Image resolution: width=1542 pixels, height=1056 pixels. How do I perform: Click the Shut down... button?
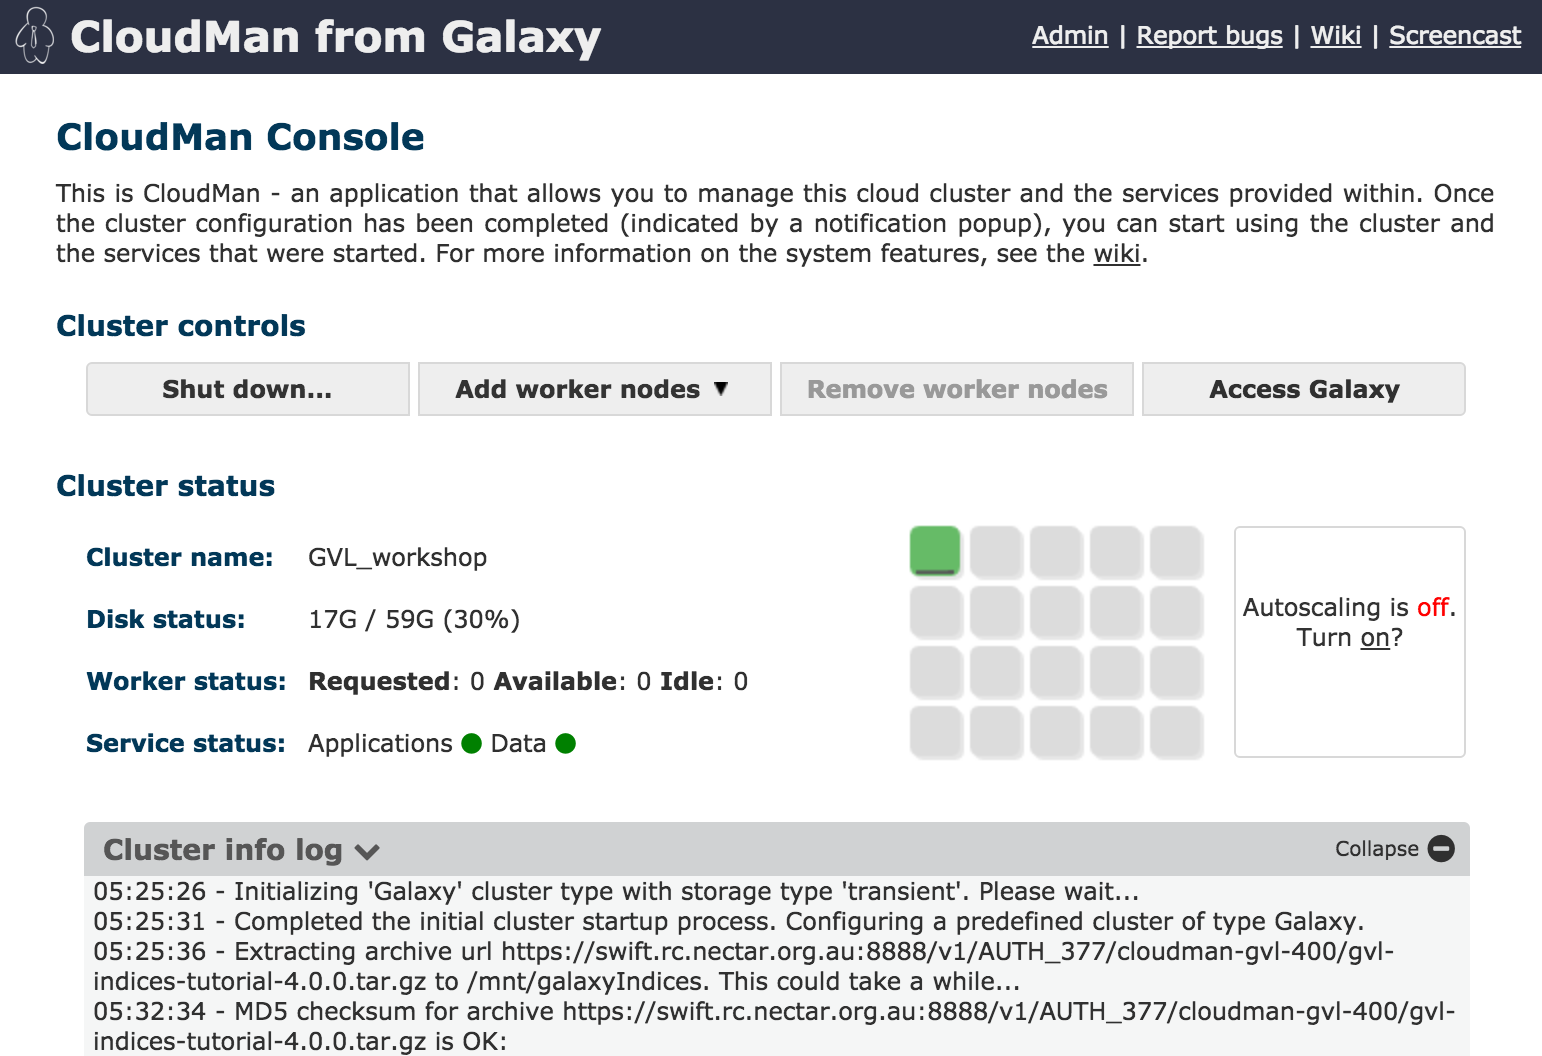(248, 389)
